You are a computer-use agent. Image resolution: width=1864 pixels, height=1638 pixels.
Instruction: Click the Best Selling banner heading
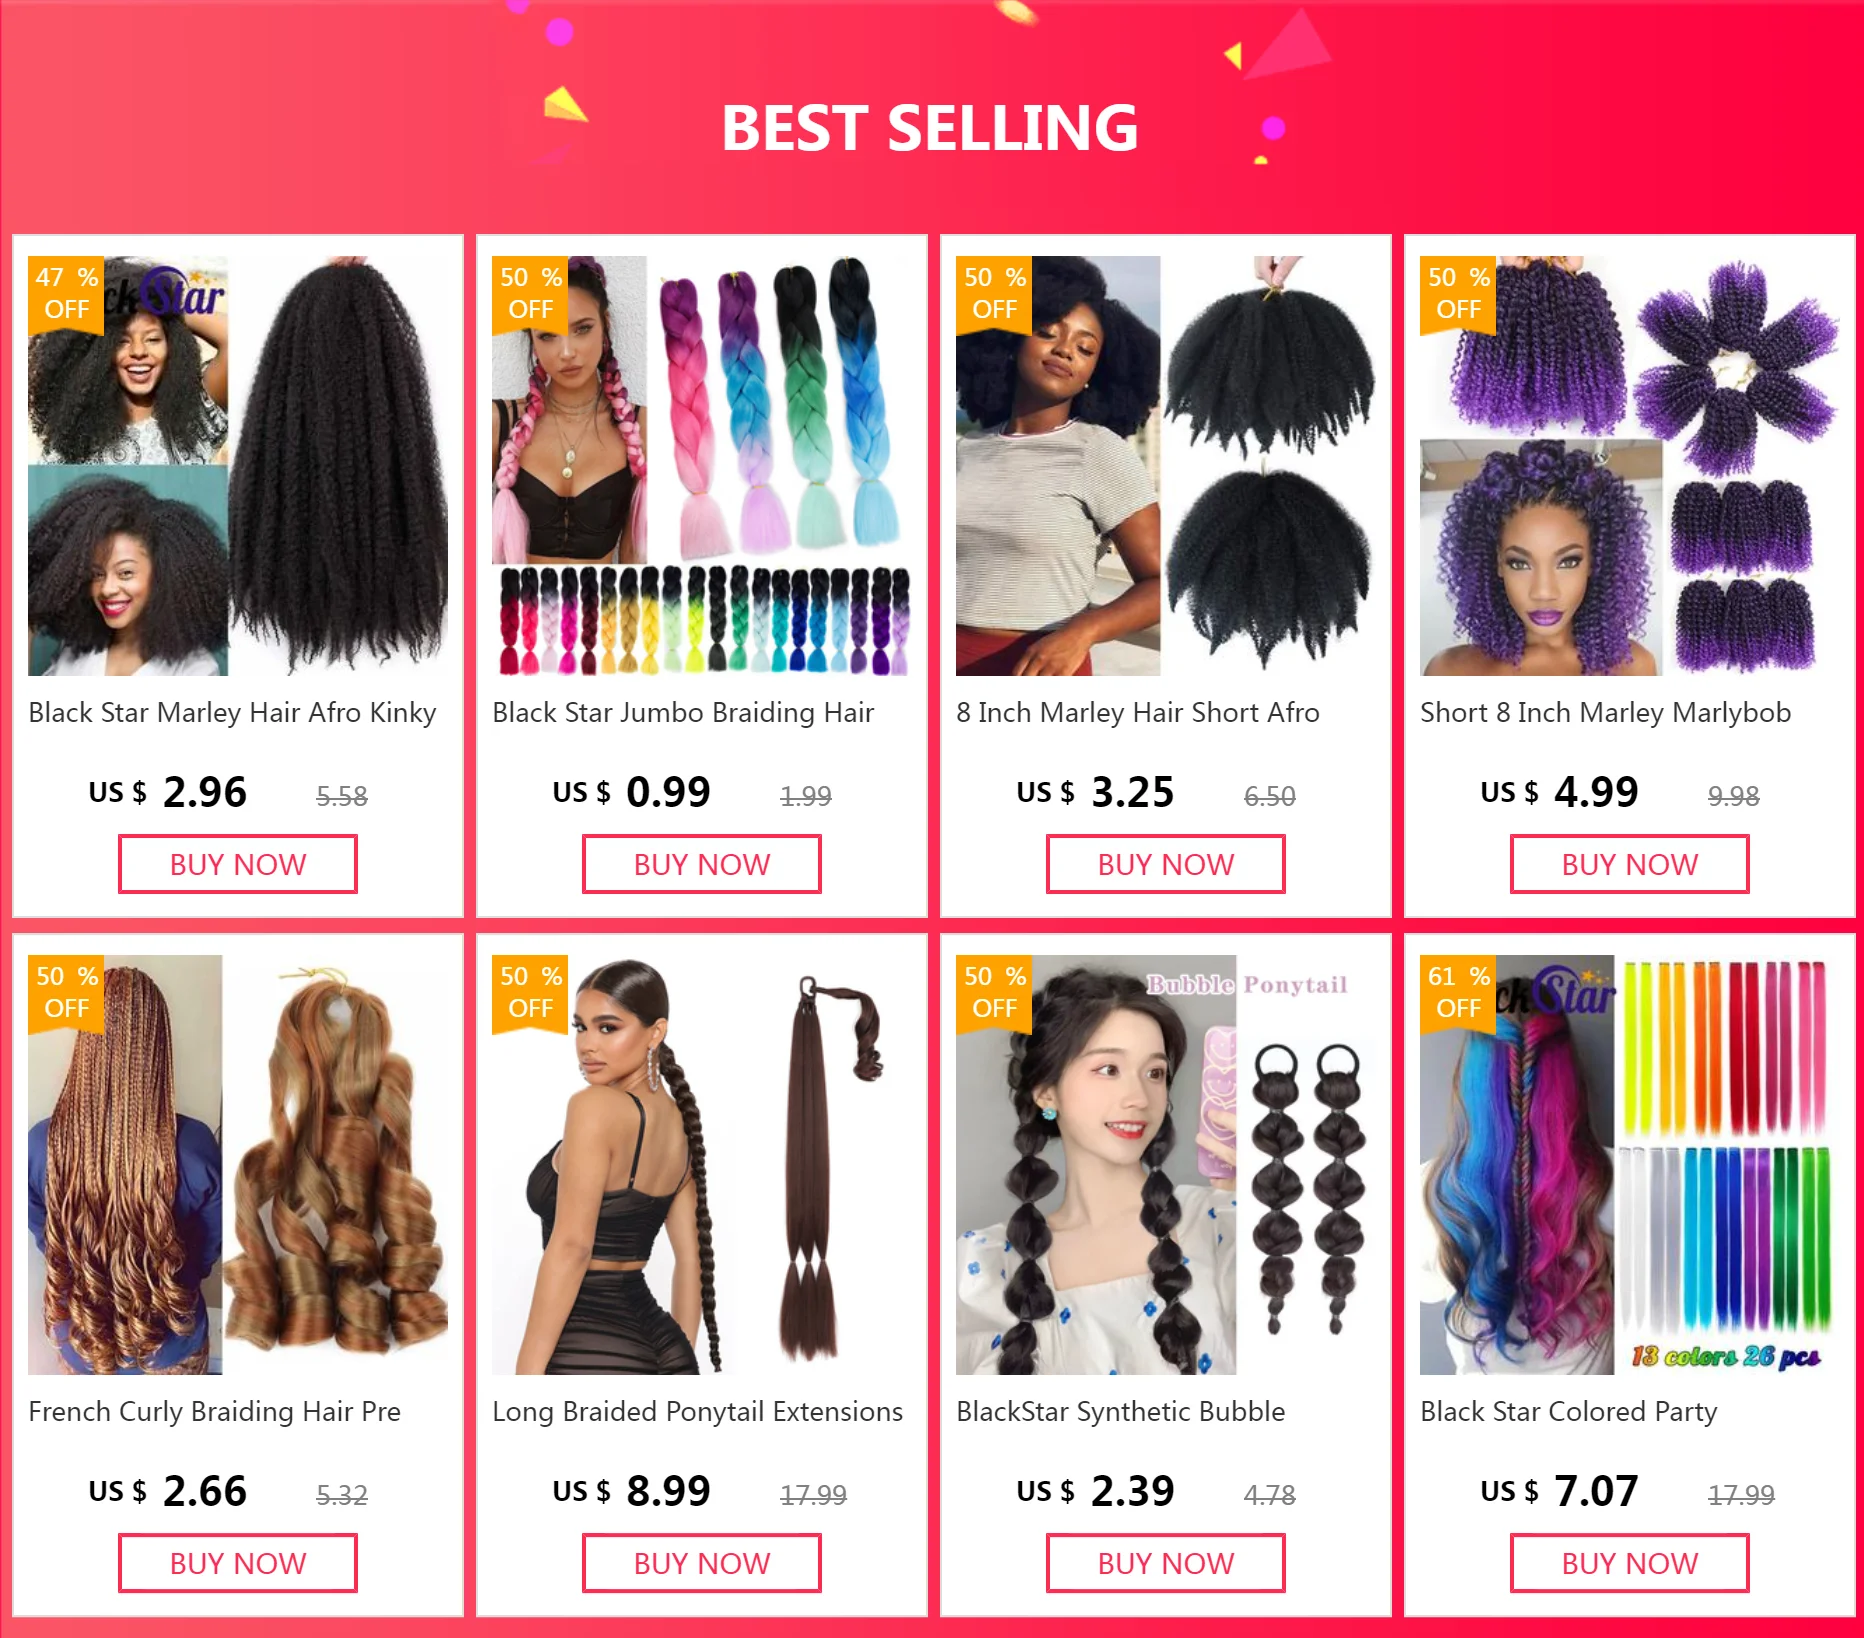pos(930,128)
